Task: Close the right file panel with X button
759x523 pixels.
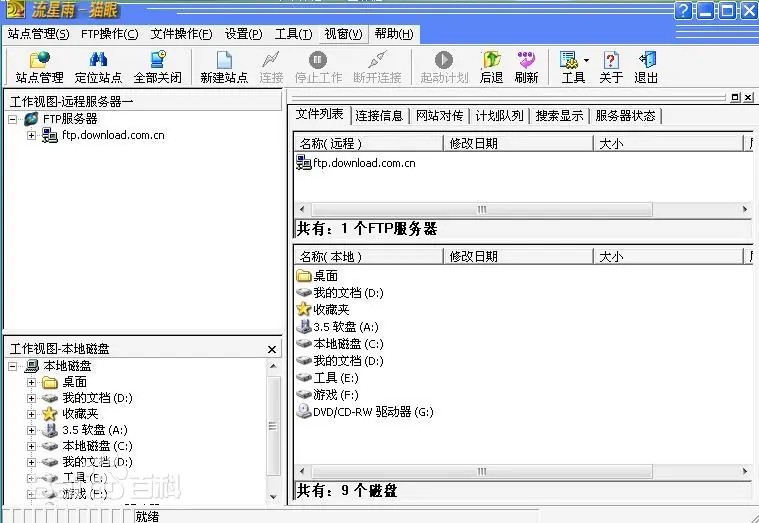Action: (x=748, y=97)
